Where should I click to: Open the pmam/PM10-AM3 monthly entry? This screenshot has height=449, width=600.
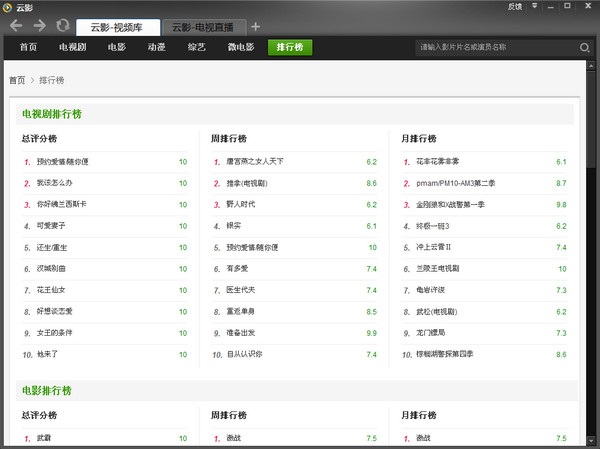(x=456, y=183)
